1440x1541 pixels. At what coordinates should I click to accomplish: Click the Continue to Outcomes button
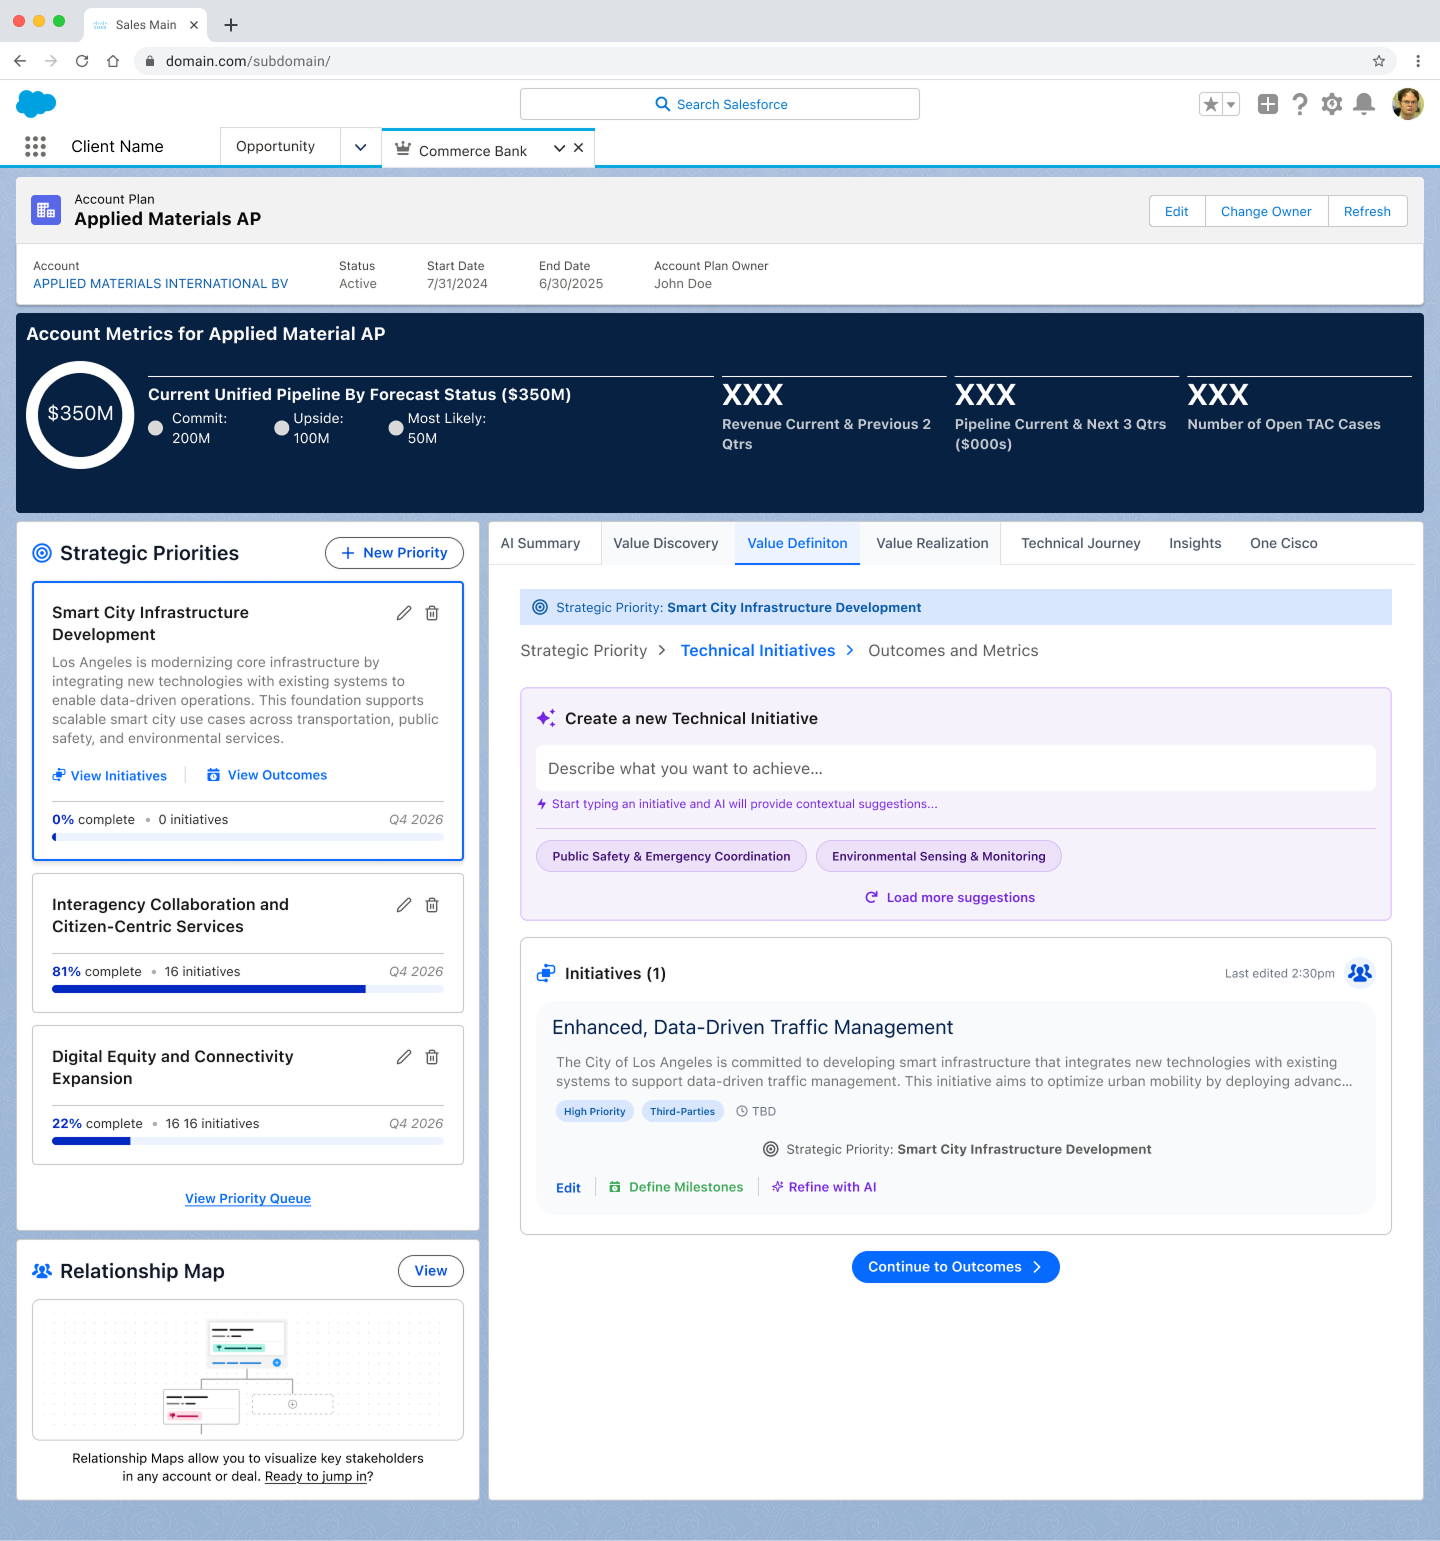[x=955, y=1267]
